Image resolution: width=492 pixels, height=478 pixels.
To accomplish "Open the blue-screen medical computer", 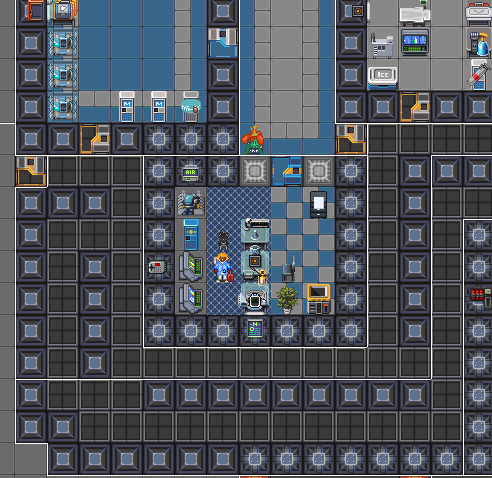I will coord(414,42).
